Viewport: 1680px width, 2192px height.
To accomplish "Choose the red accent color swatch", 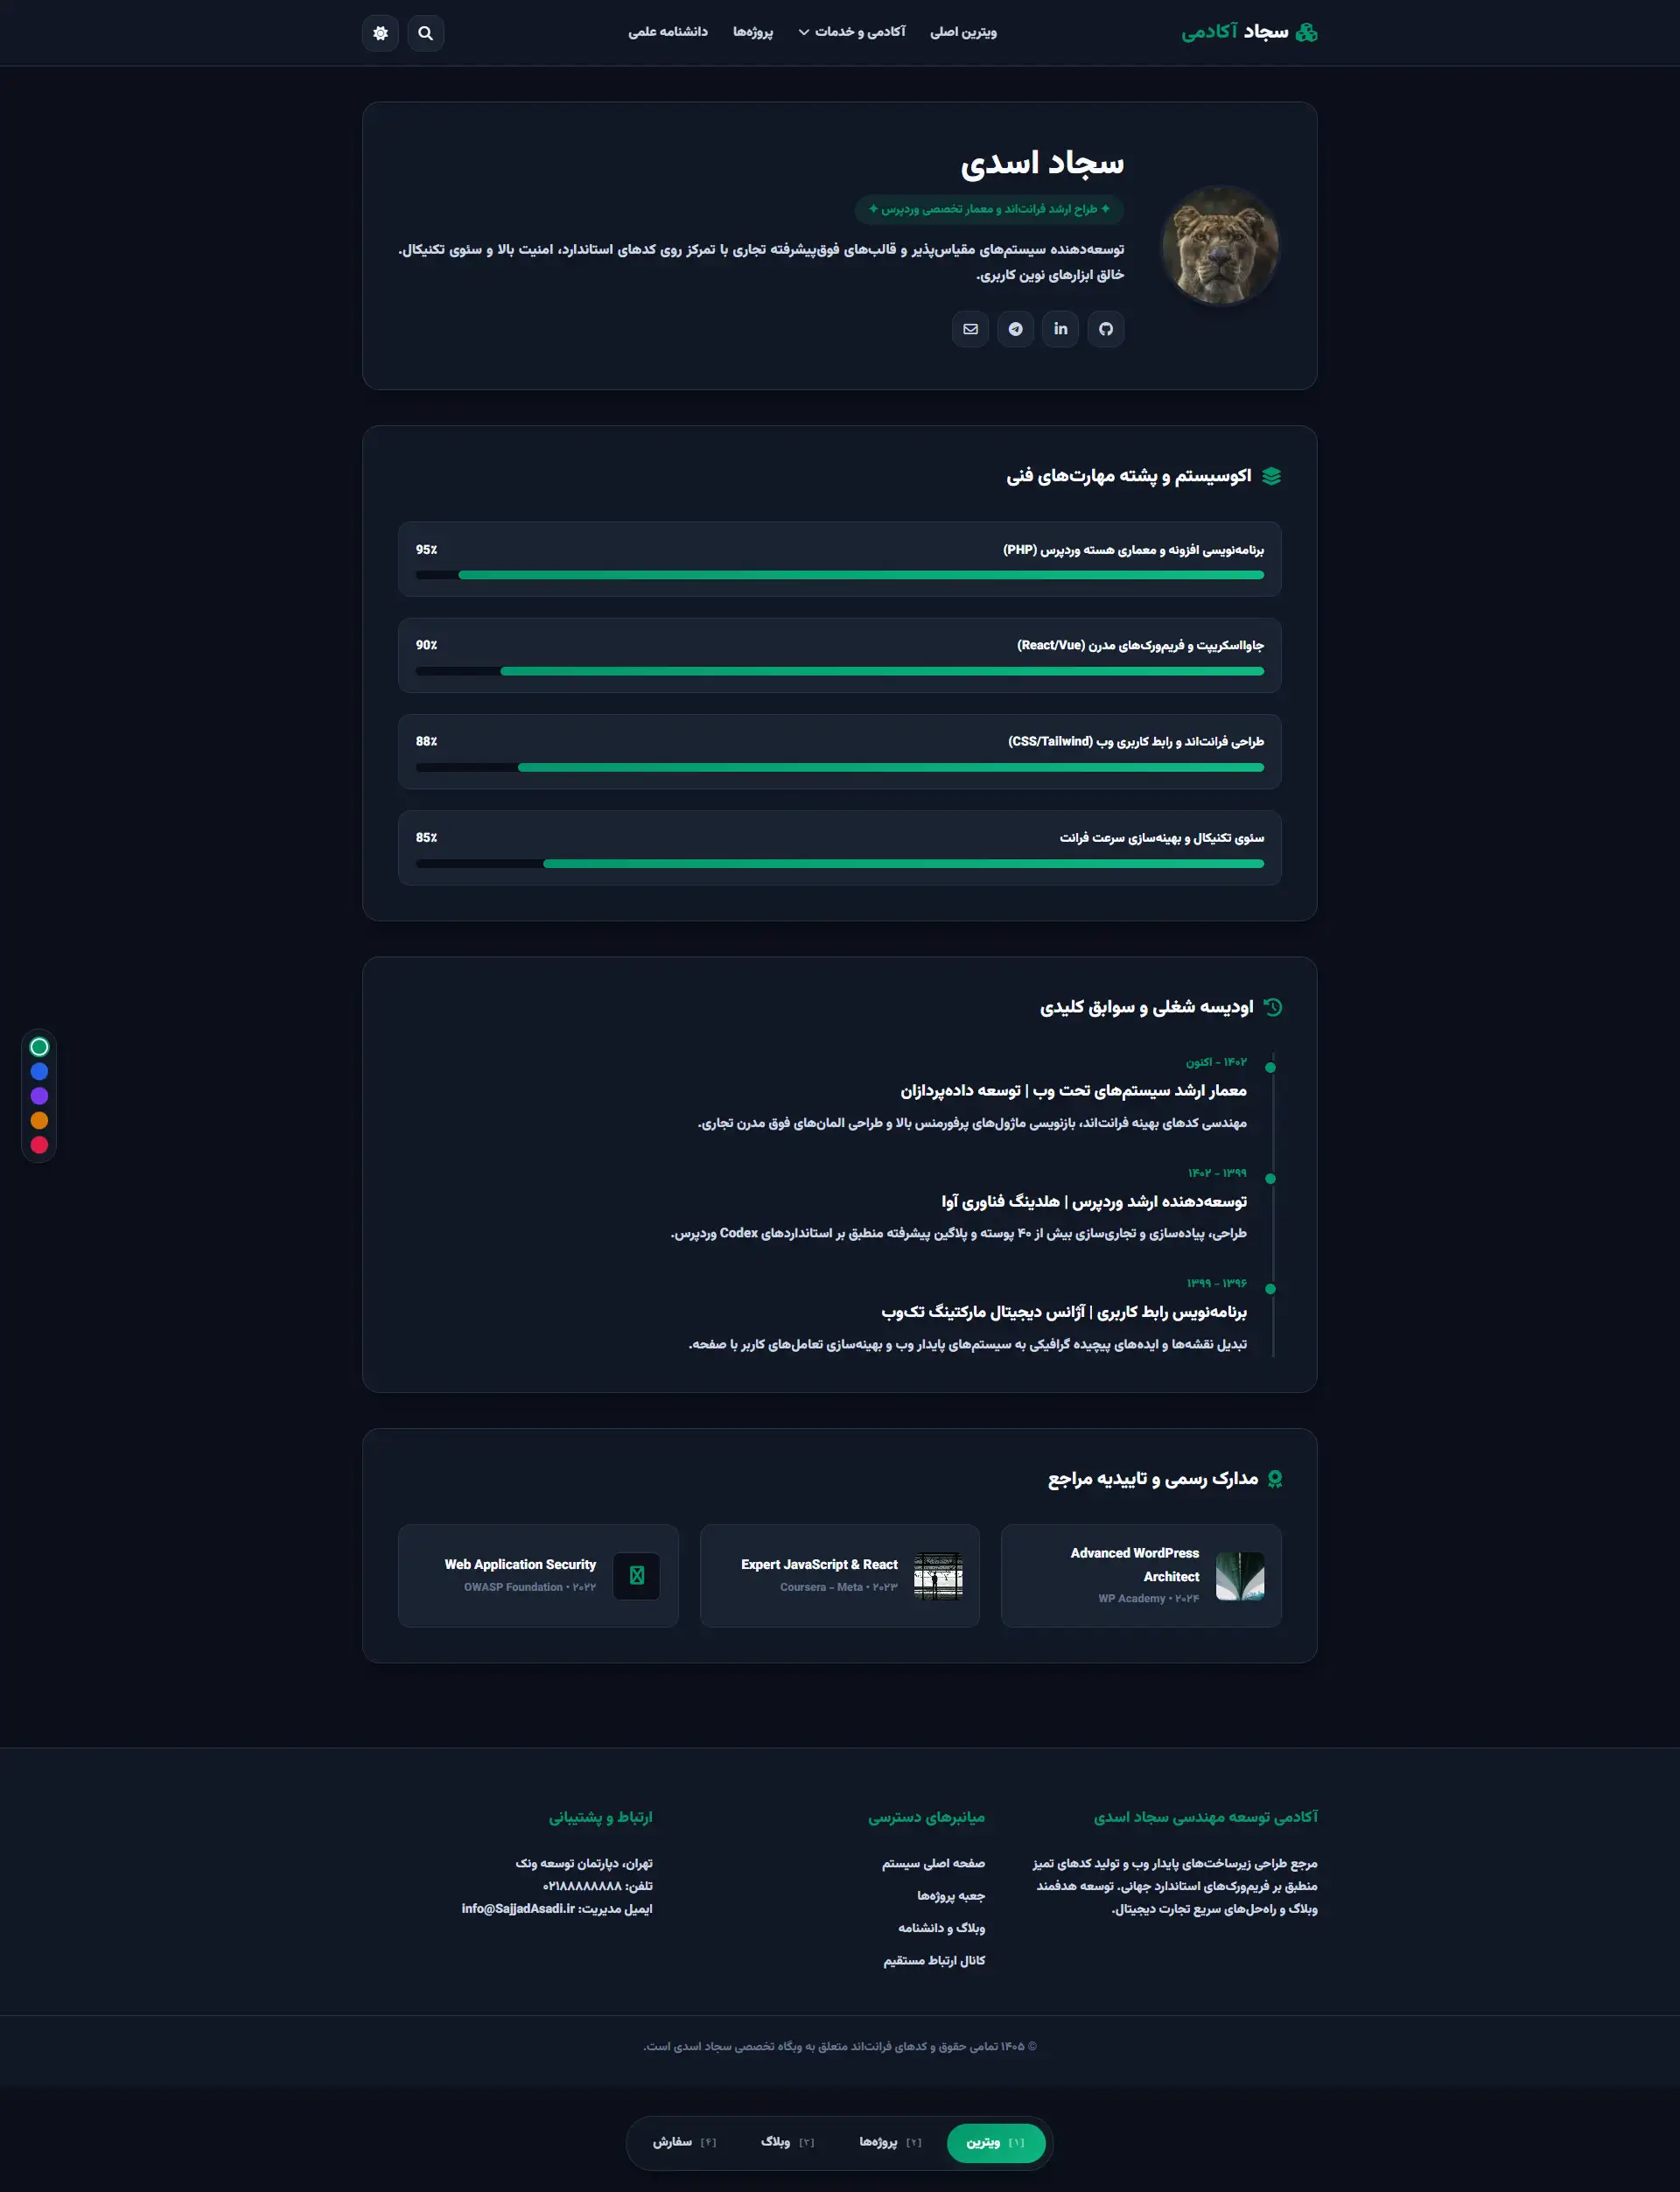I will [x=39, y=1145].
